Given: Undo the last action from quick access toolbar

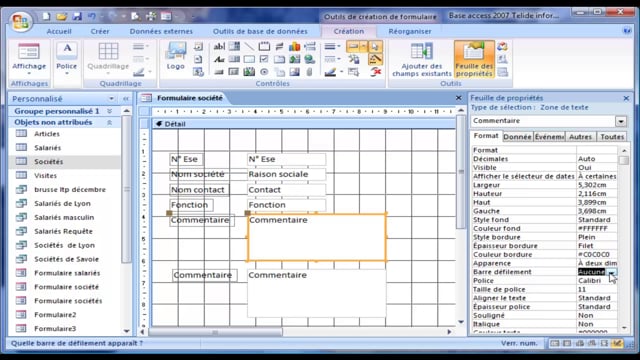Looking at the screenshot, I should 92,16.
